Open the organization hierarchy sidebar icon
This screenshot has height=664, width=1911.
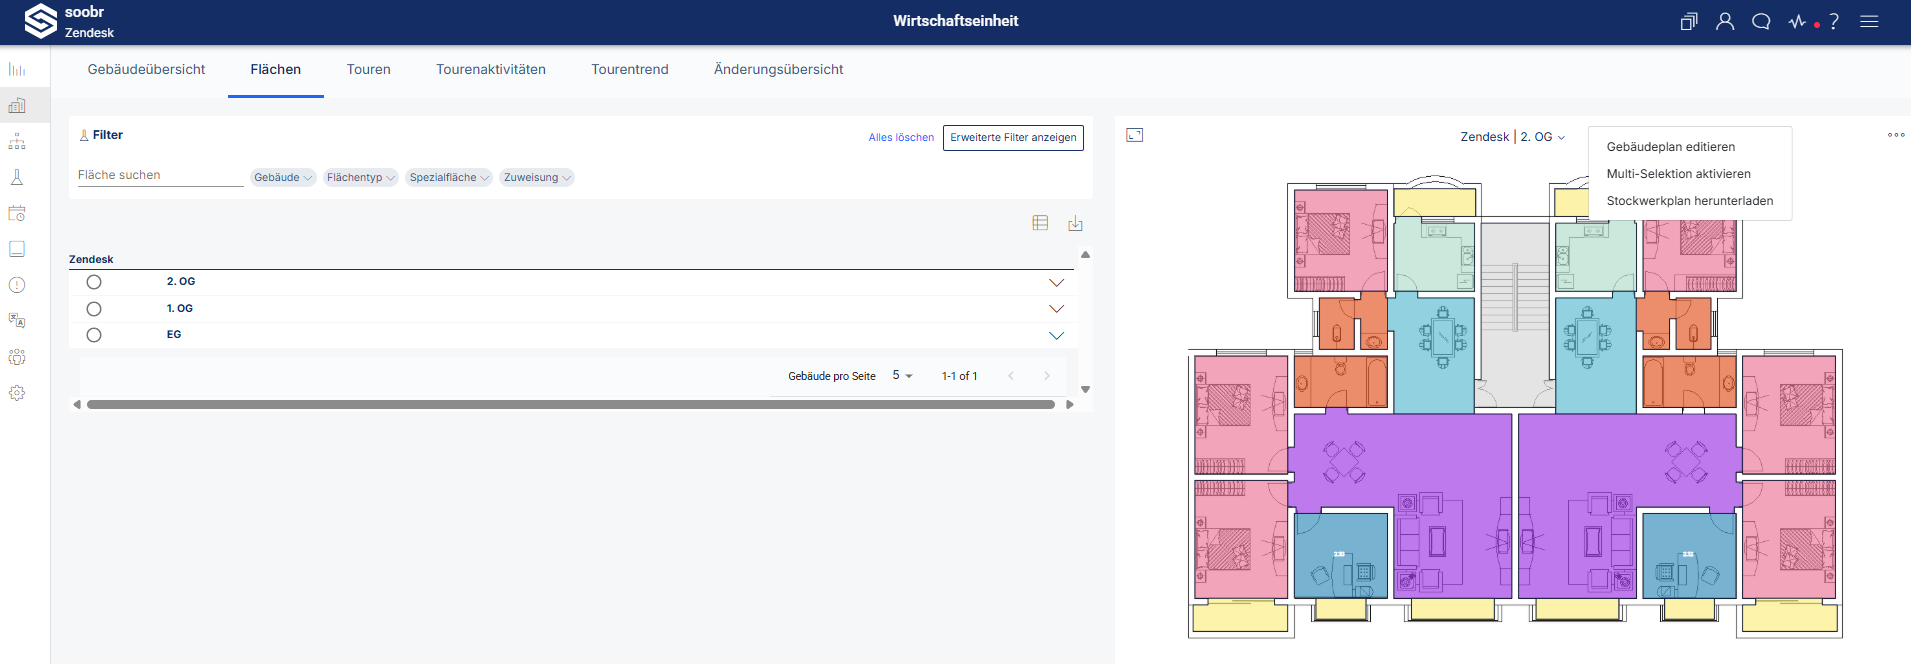click(x=17, y=141)
